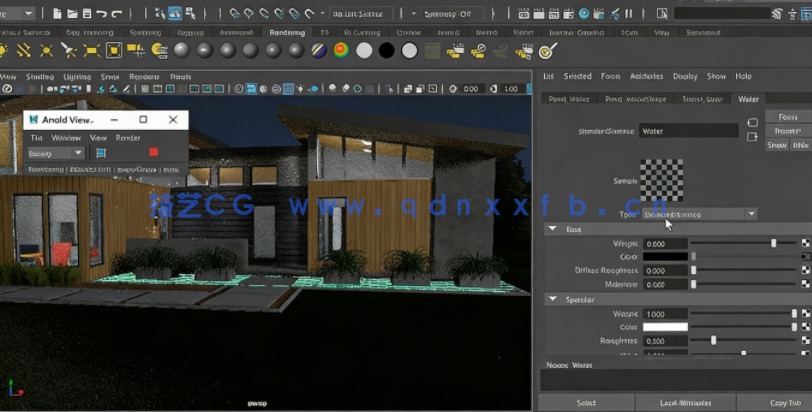Click the pause icon in the top toolbar
Image resolution: width=812 pixels, height=412 pixels.
[628, 14]
